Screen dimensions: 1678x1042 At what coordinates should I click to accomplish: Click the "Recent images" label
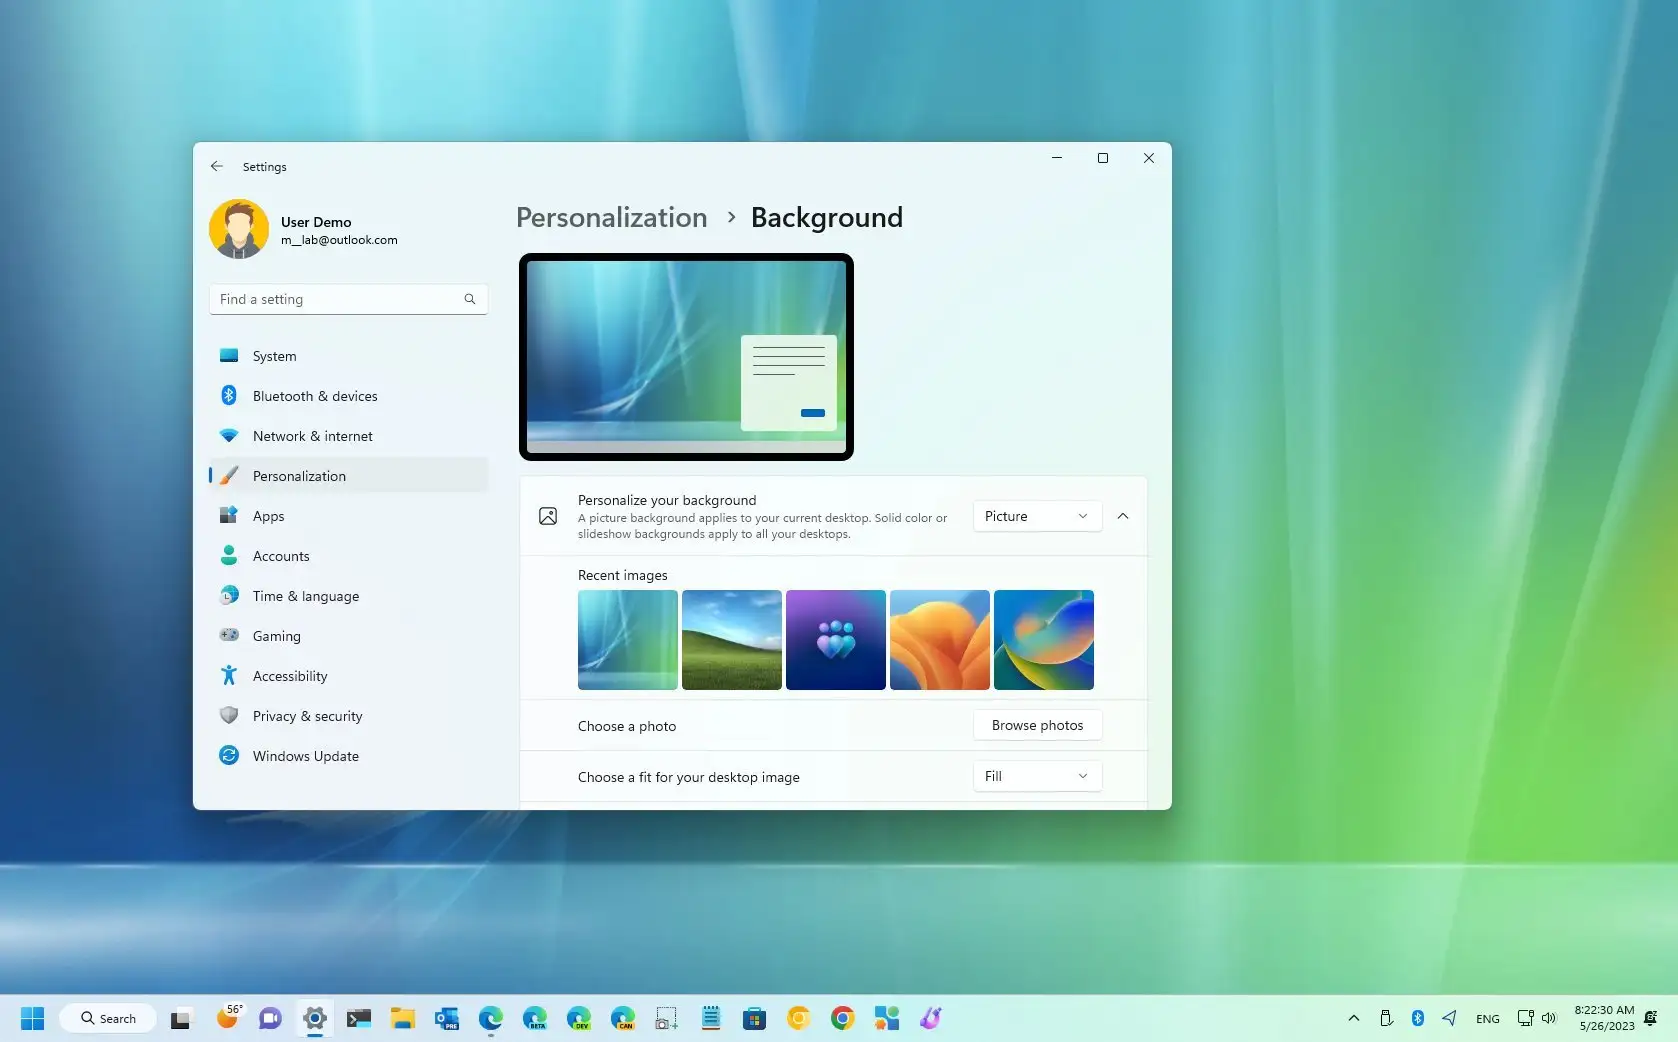point(622,575)
